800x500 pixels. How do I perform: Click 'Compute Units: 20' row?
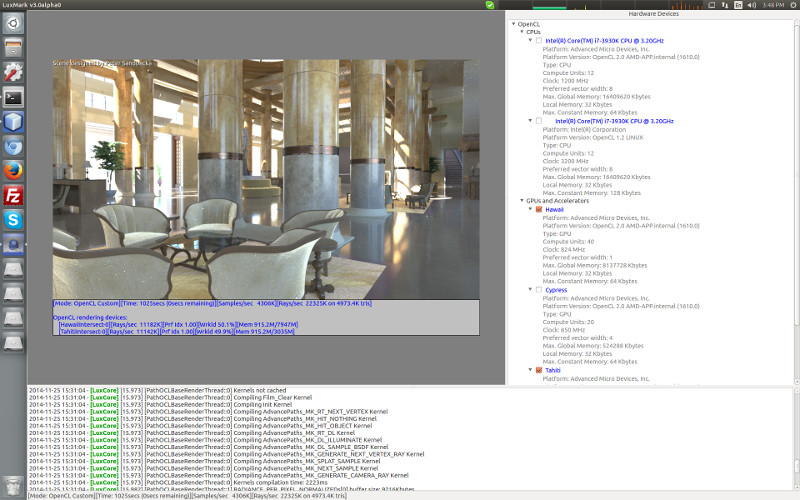pos(568,322)
